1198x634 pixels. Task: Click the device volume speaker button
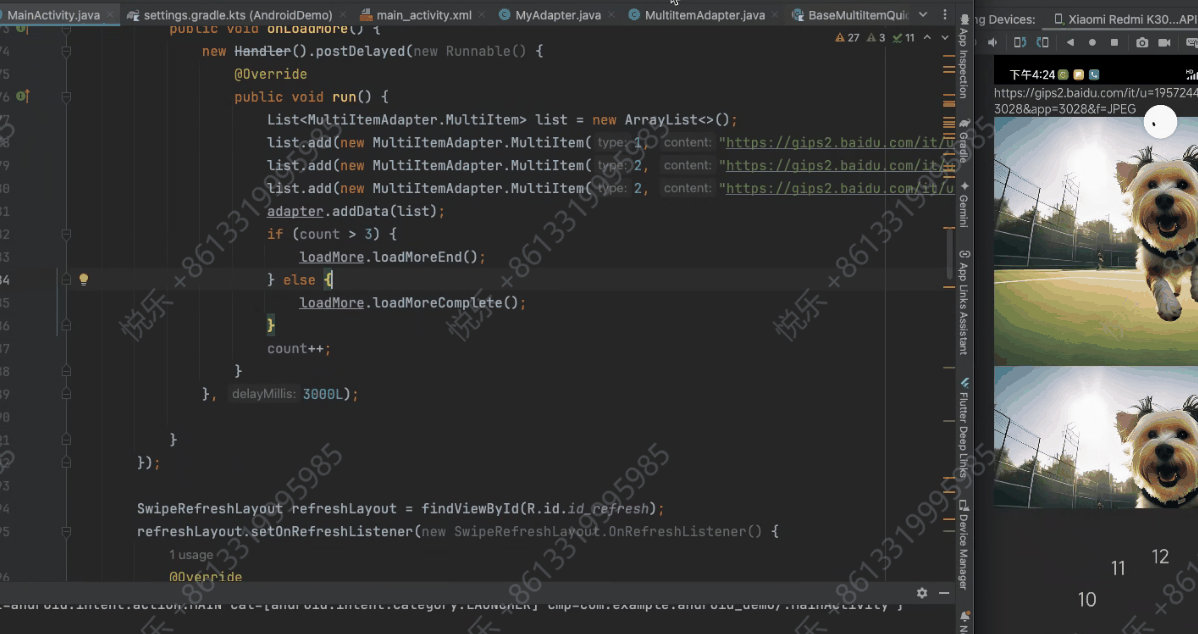(992, 43)
